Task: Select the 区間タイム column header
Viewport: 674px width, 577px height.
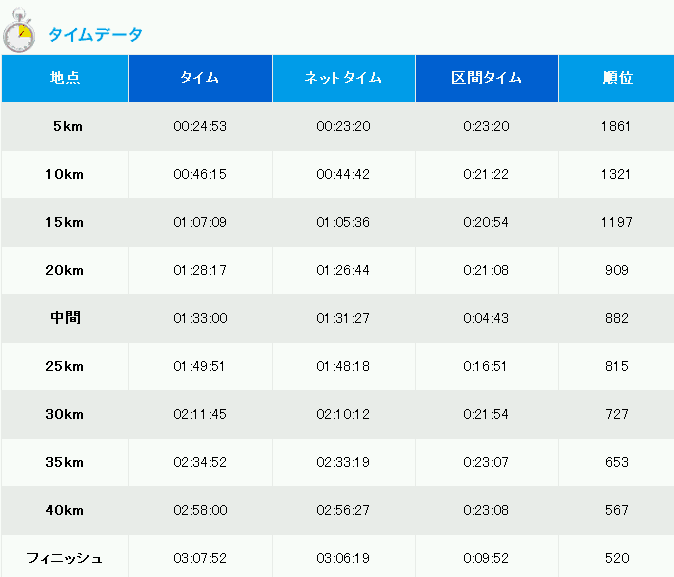Action: click(x=487, y=78)
